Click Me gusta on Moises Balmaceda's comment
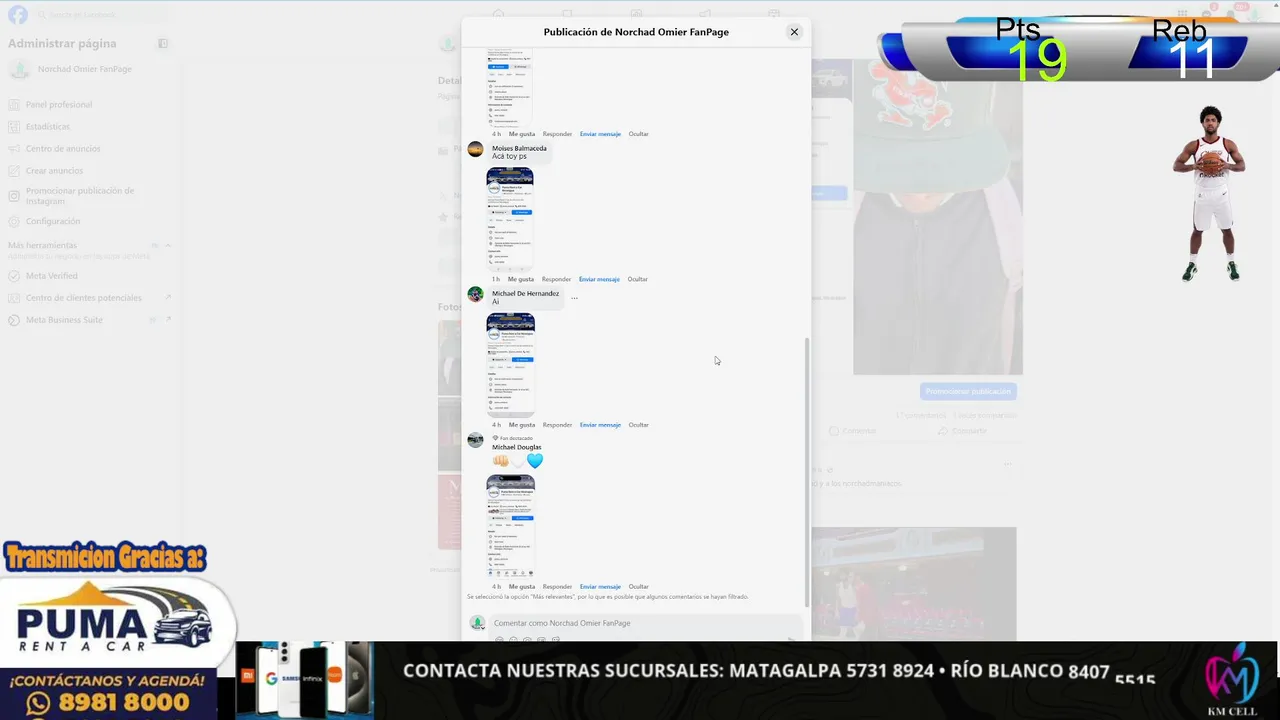 (521, 279)
